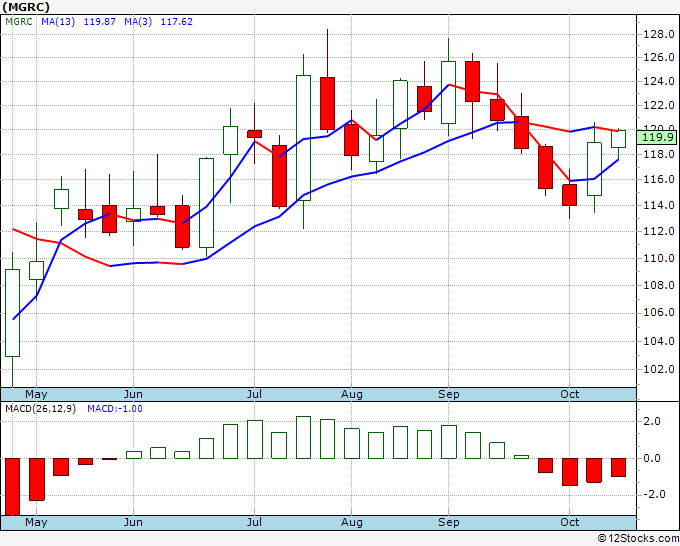Click the tall white candlestick at far left

tap(13, 313)
